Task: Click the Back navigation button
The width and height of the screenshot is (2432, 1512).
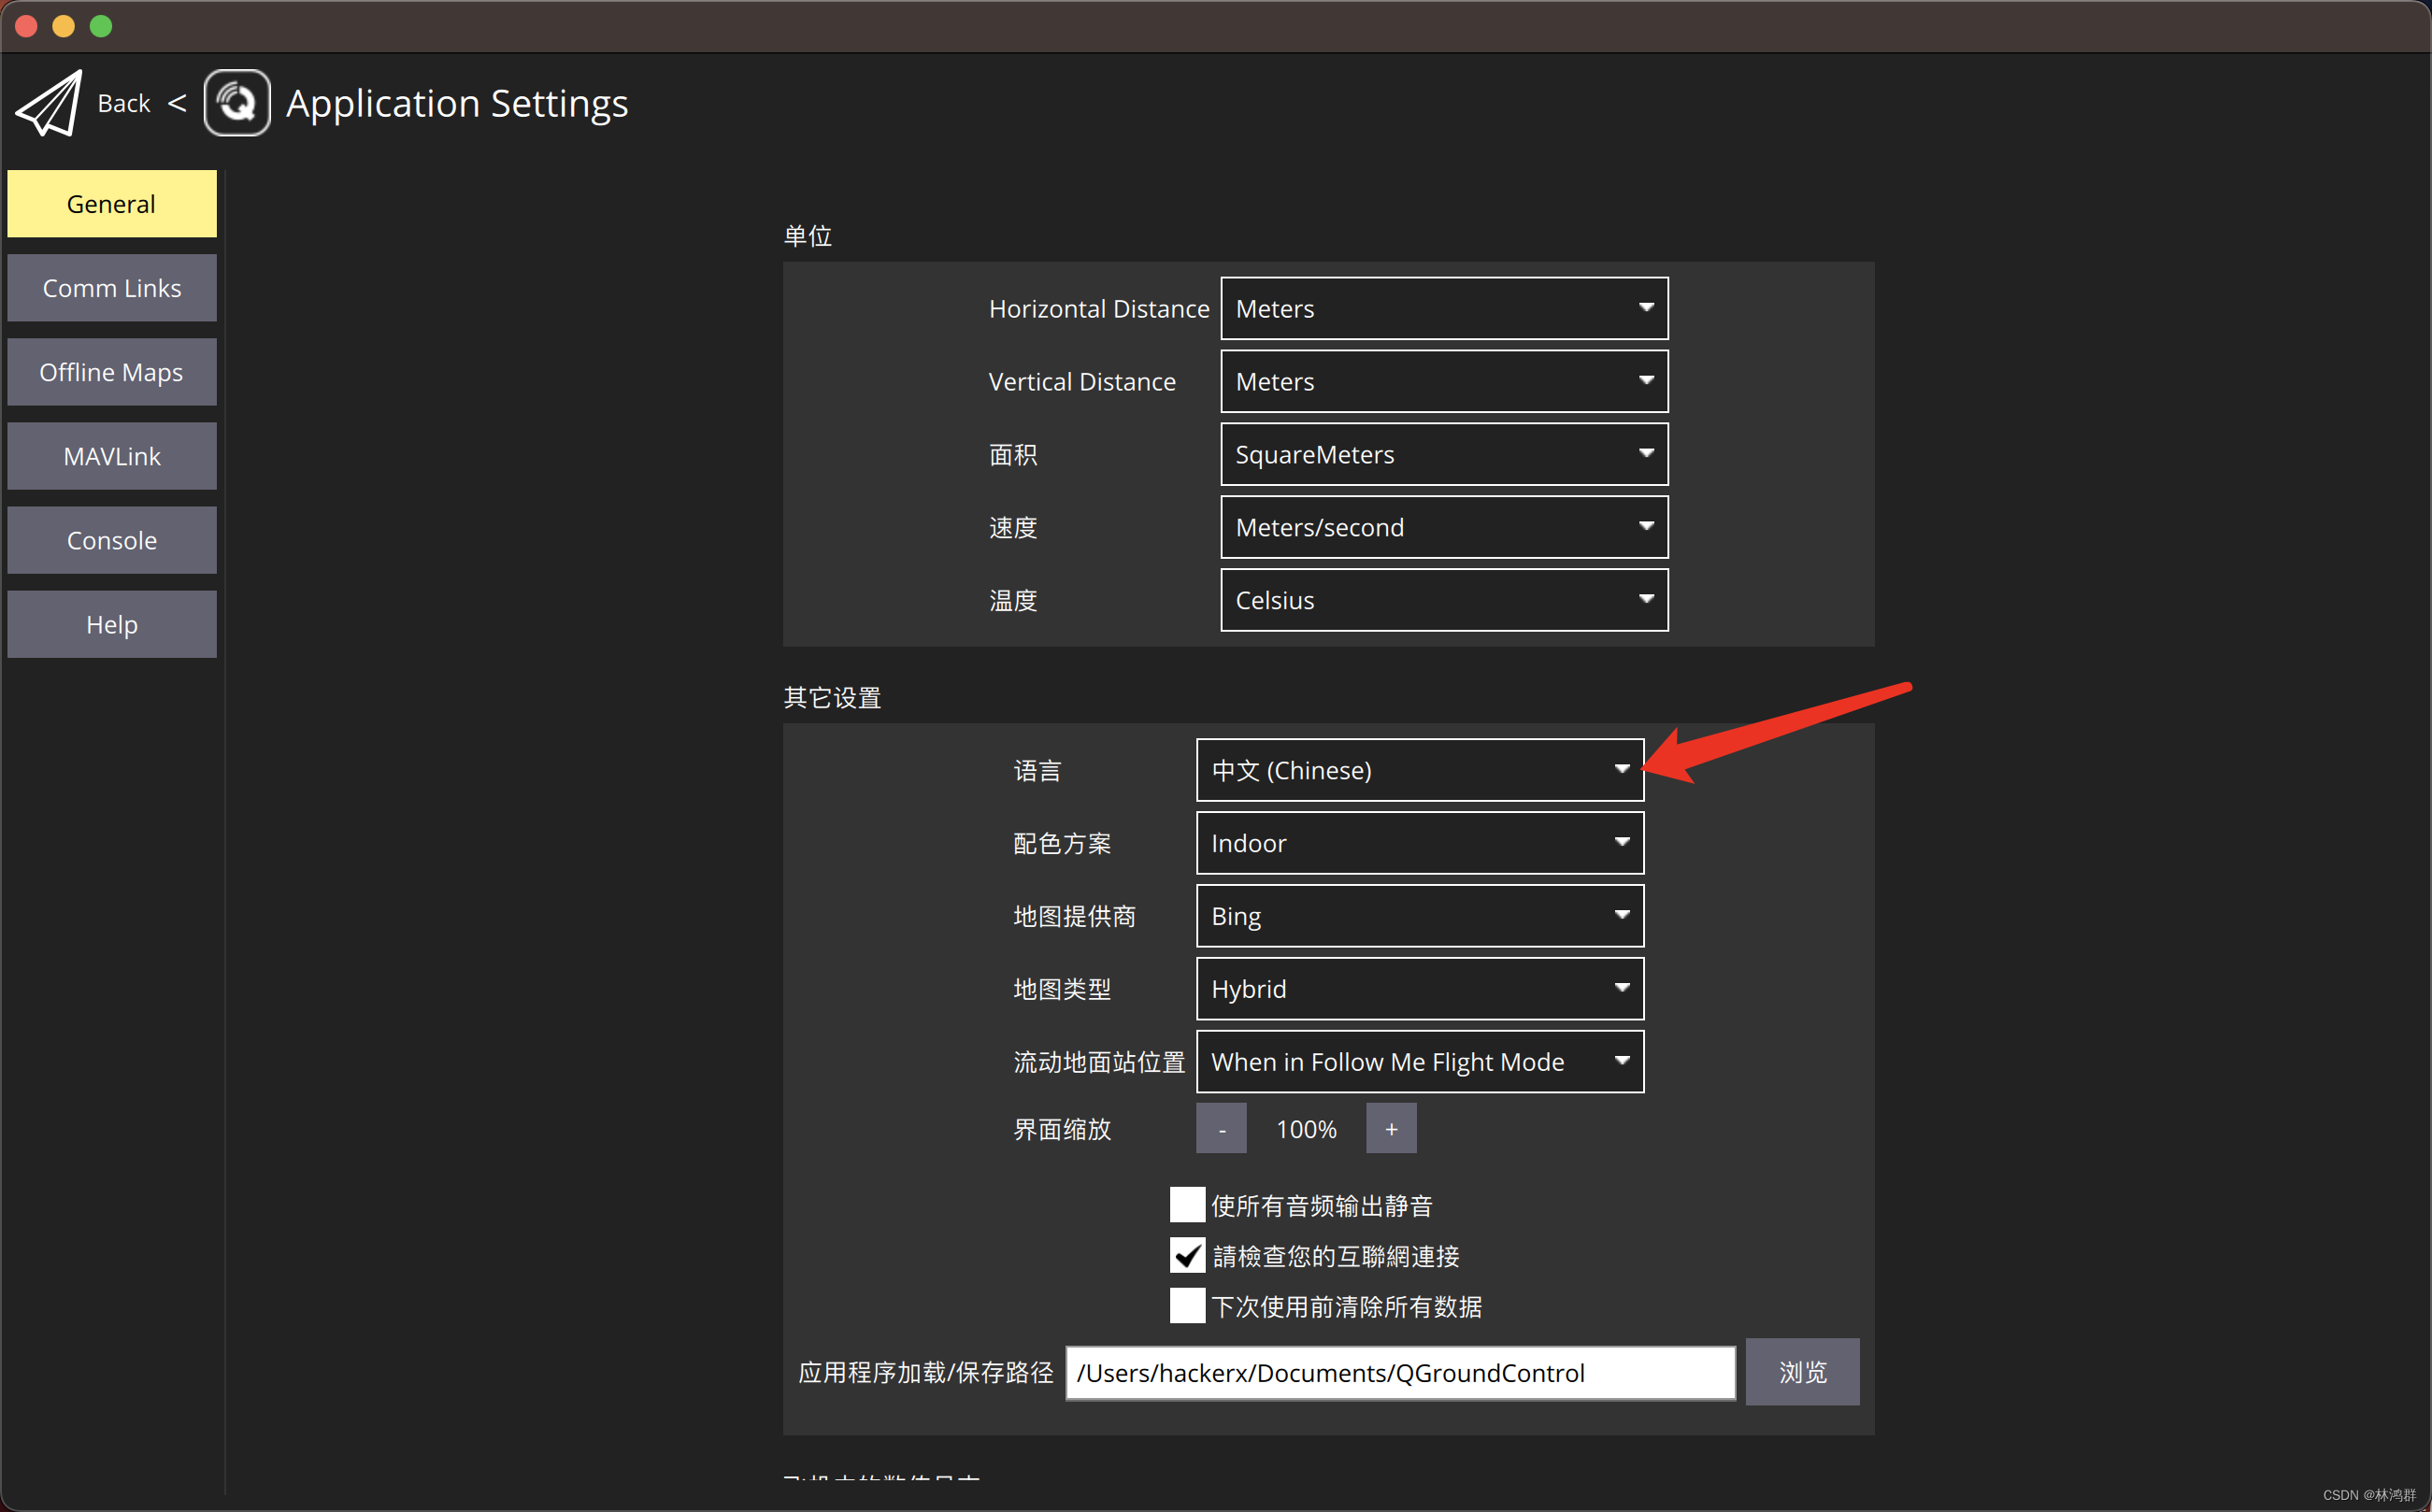Action: [123, 102]
